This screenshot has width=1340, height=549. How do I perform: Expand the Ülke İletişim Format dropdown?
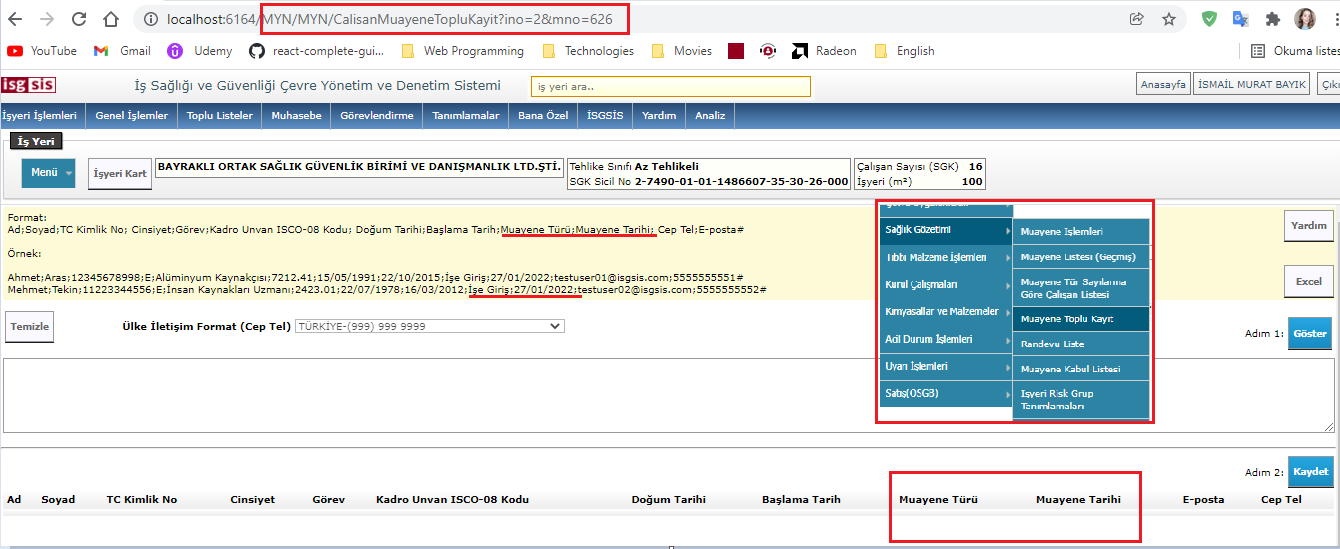429,326
